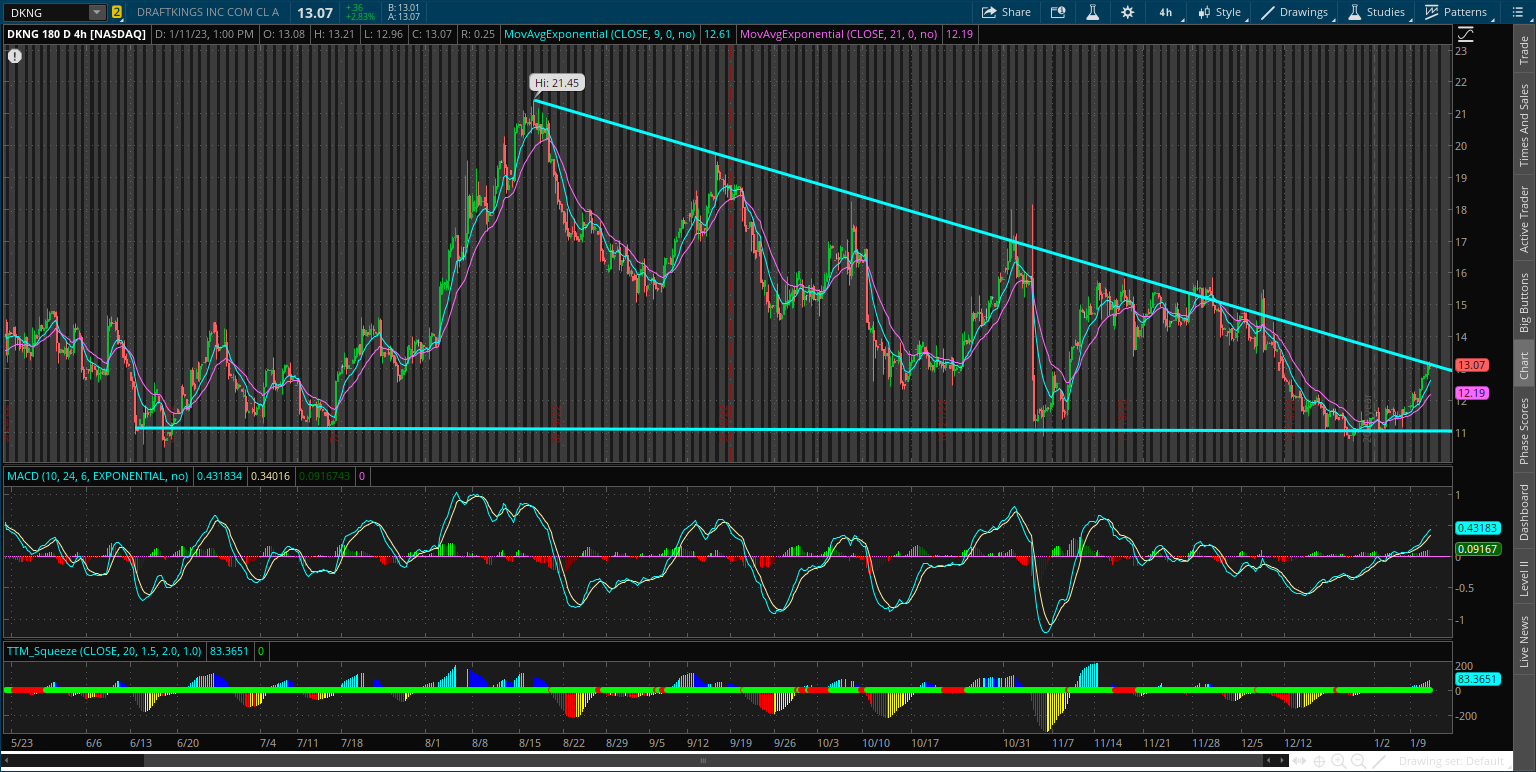Click the horizontal chart scrollbar thumb
This screenshot has width=1536, height=772.
coord(702,761)
